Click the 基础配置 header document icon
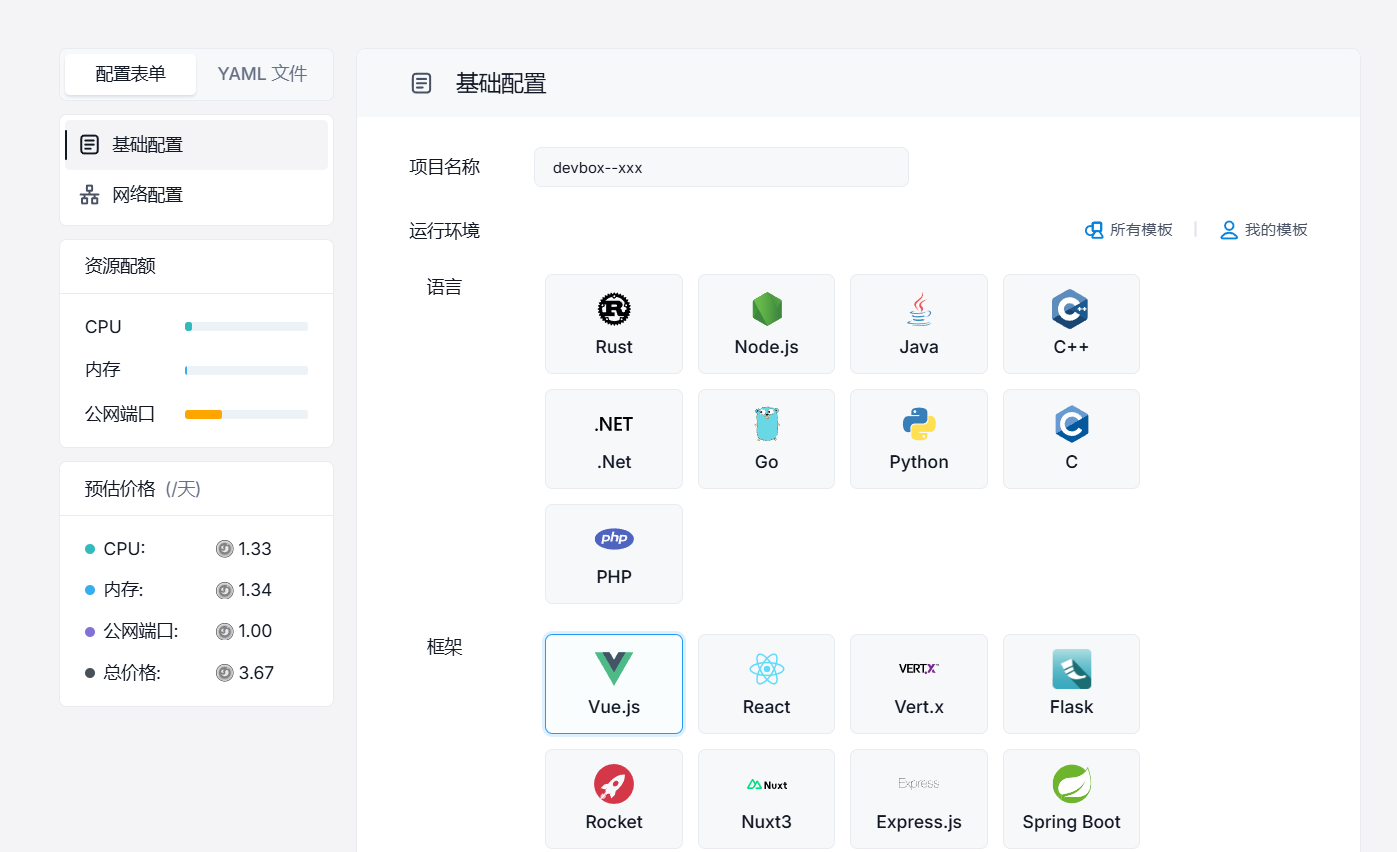The height and width of the screenshot is (852, 1397). click(x=422, y=83)
